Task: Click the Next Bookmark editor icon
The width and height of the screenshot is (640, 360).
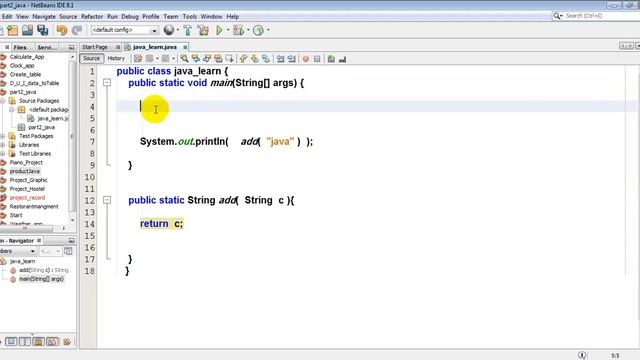Action: [255, 59]
